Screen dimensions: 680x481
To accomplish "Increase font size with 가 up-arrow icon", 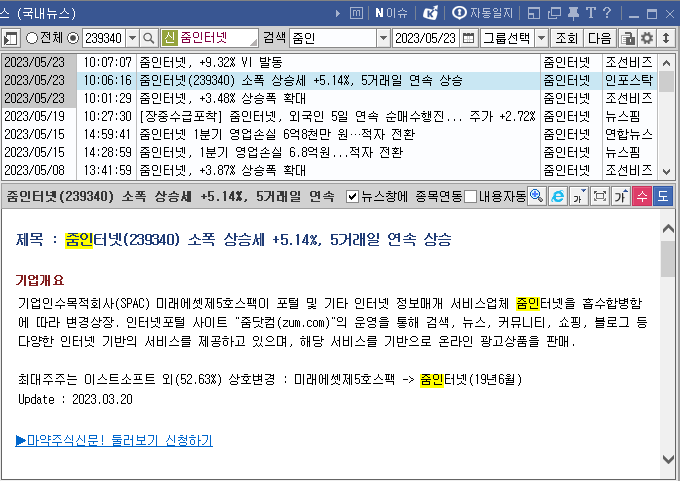I will (x=621, y=196).
